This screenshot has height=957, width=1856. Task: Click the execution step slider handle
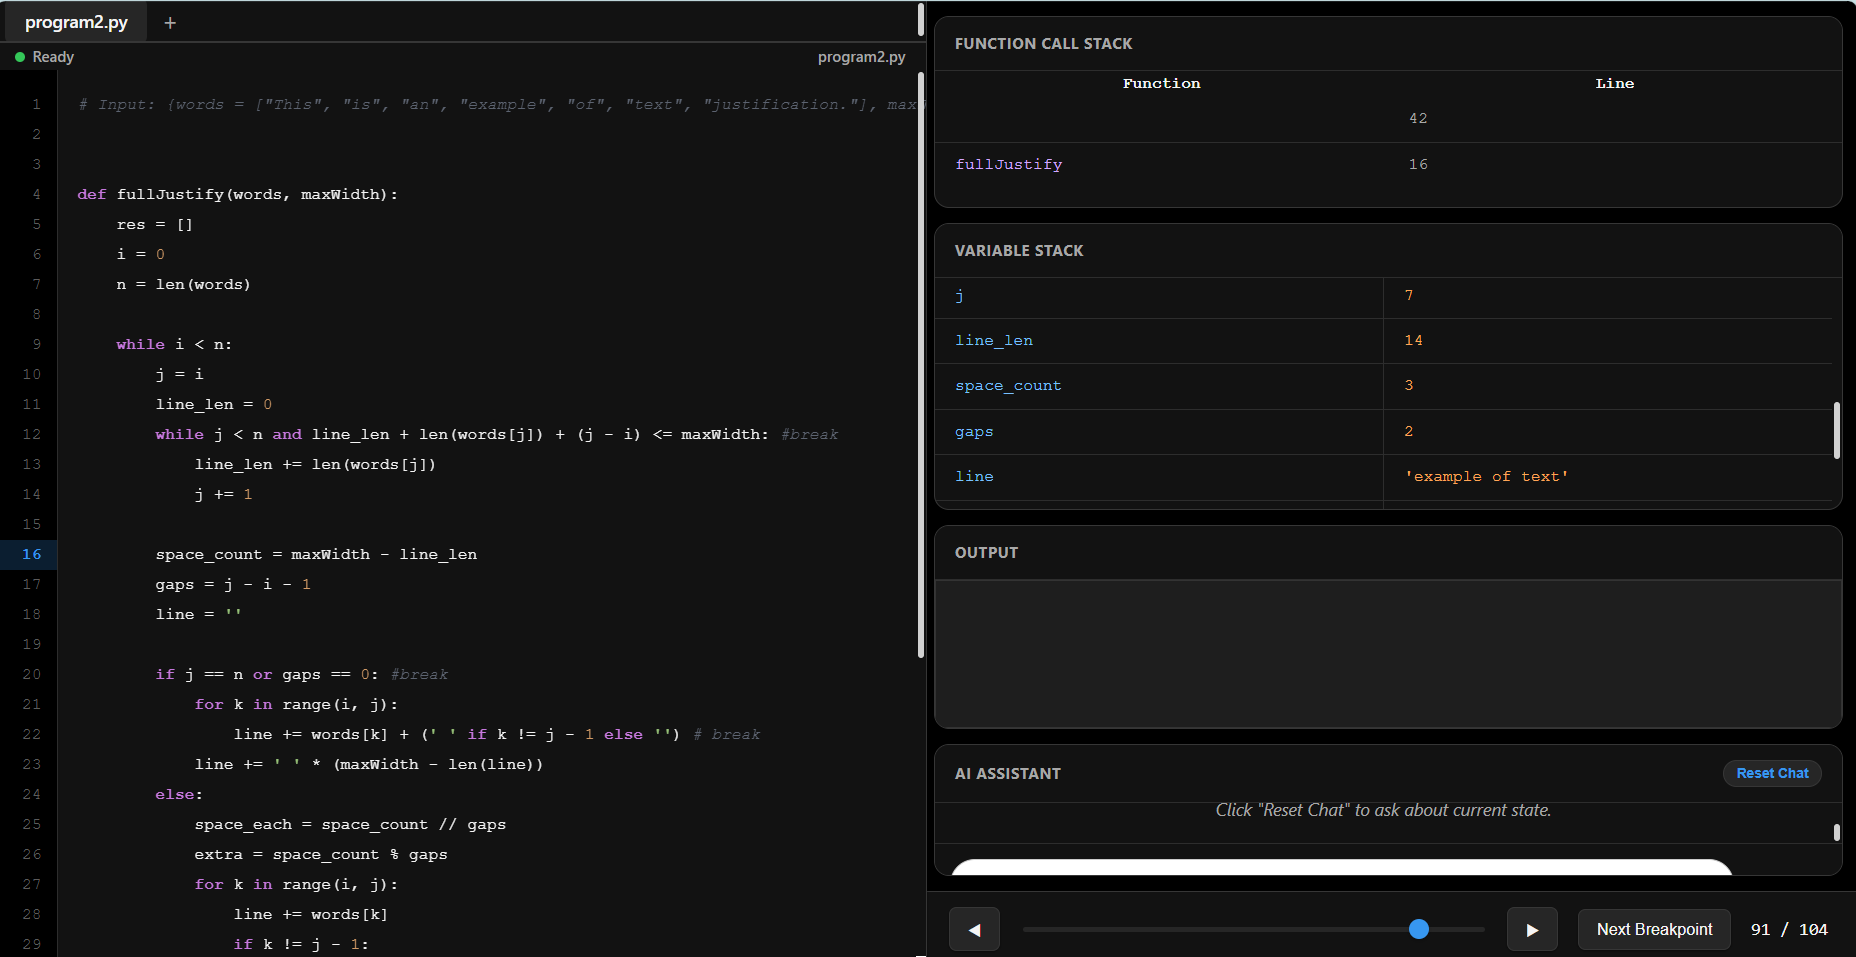click(x=1418, y=929)
